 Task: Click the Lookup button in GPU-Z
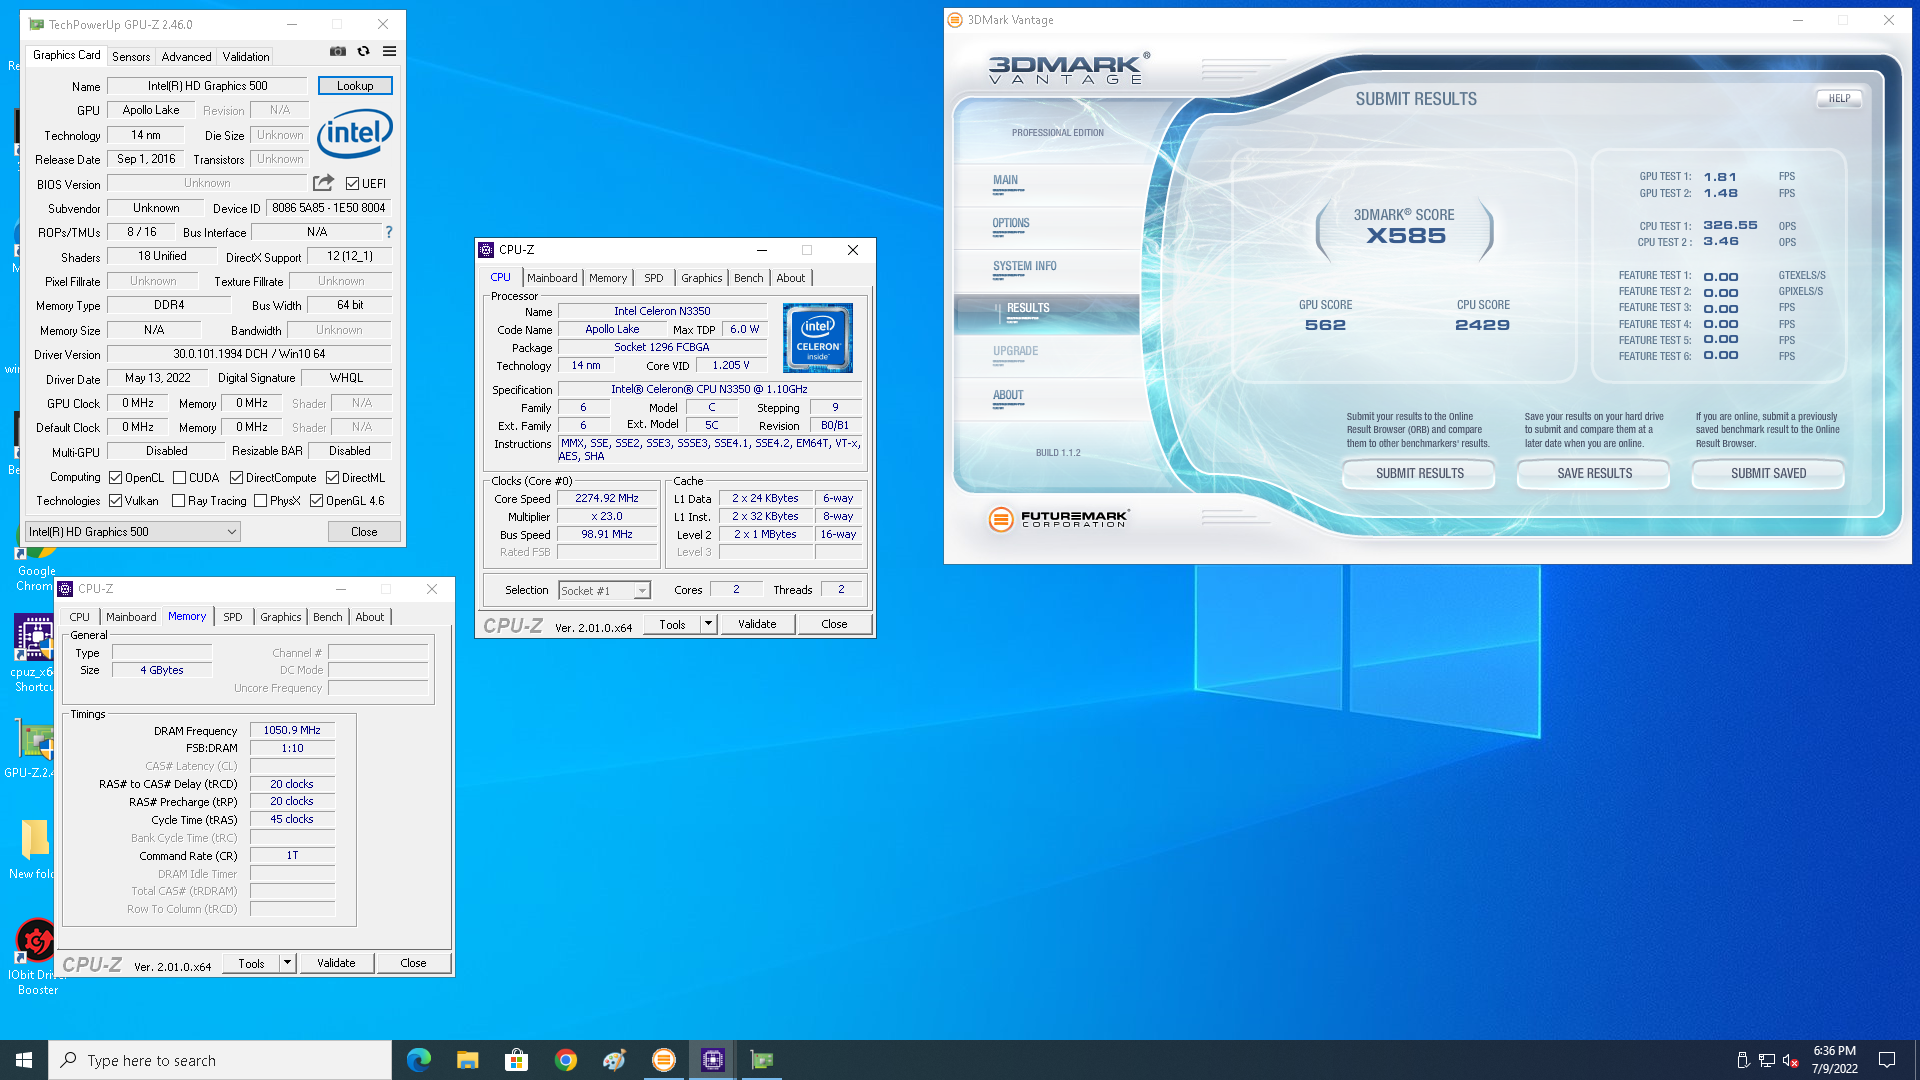(355, 86)
